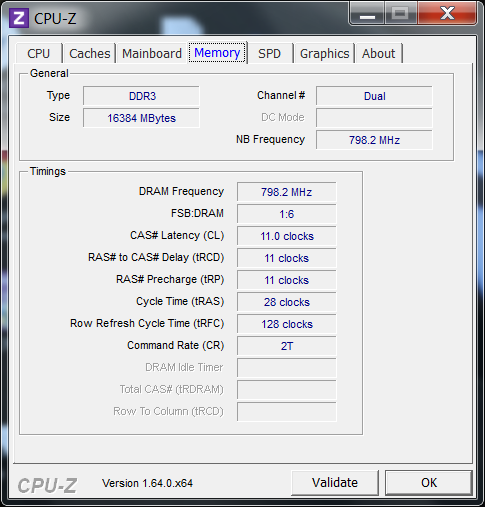This screenshot has height=507, width=485.
Task: Click the CPU-Z logo at bottom left
Action: 47,485
